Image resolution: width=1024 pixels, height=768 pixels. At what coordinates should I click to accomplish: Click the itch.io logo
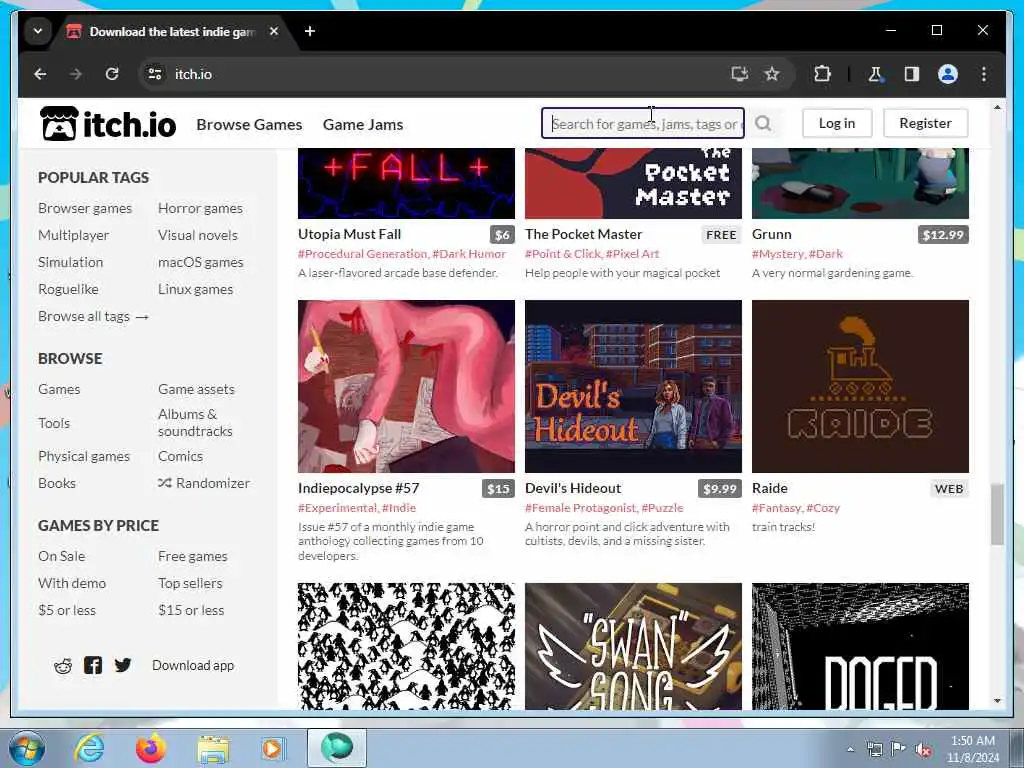click(x=108, y=123)
